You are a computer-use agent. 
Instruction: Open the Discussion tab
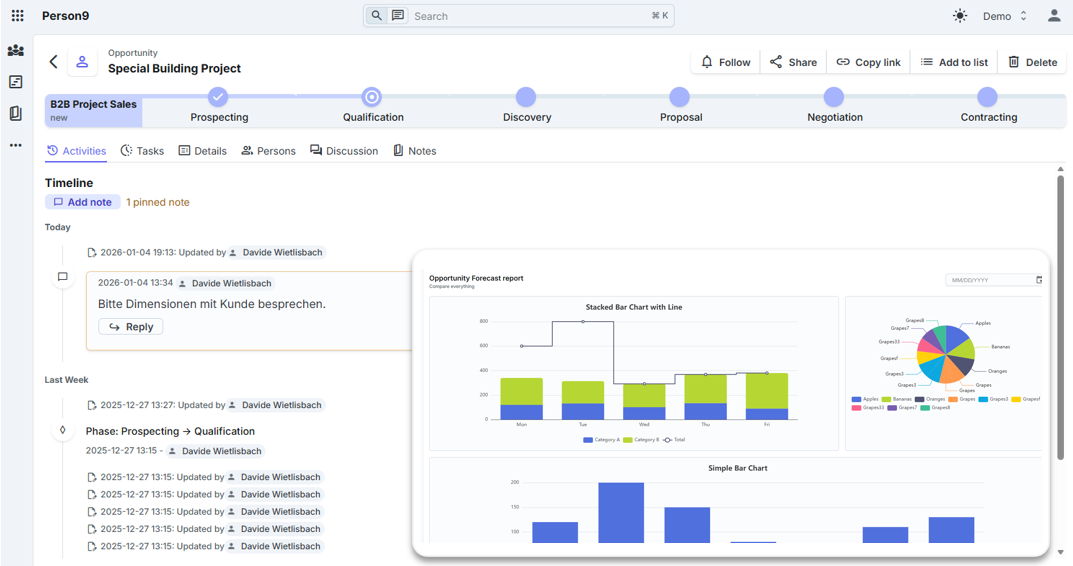coord(343,151)
